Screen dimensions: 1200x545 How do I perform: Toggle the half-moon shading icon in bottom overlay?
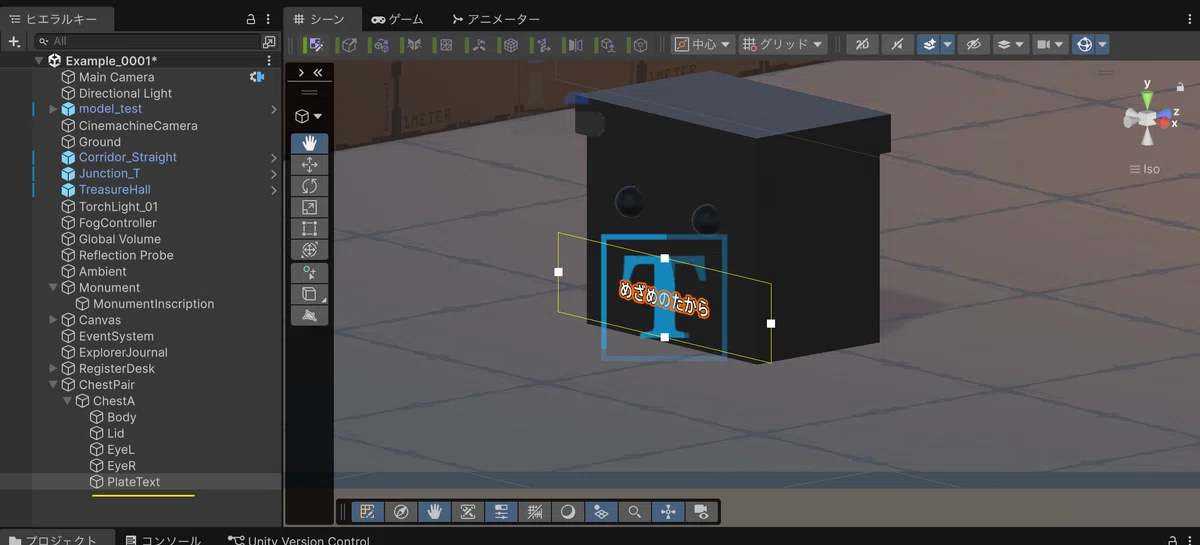567,512
